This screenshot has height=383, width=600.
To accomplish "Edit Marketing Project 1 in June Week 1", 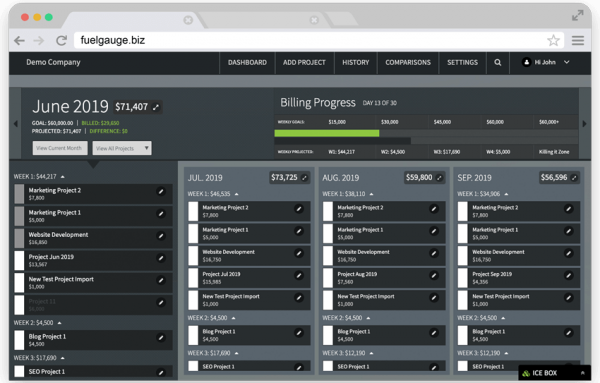I will click(x=161, y=214).
